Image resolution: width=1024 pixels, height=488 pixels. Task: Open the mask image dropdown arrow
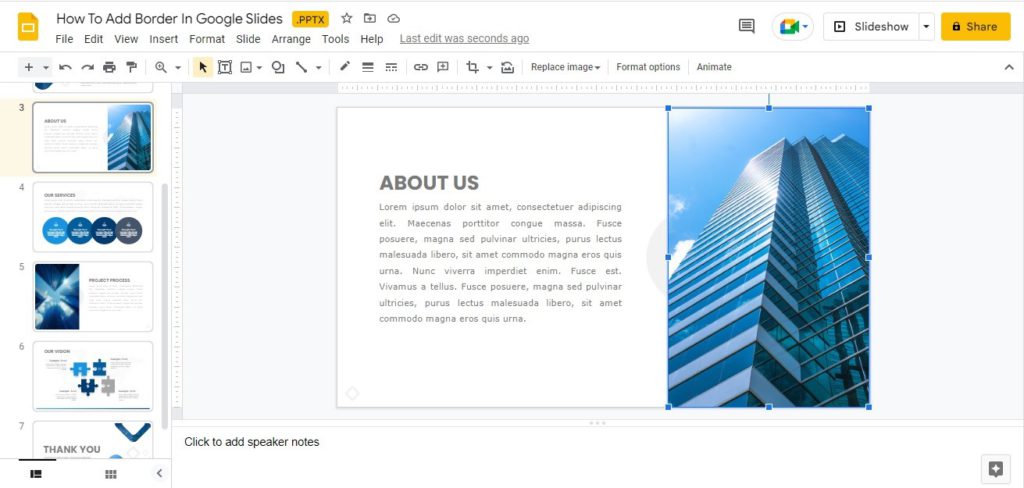point(489,67)
